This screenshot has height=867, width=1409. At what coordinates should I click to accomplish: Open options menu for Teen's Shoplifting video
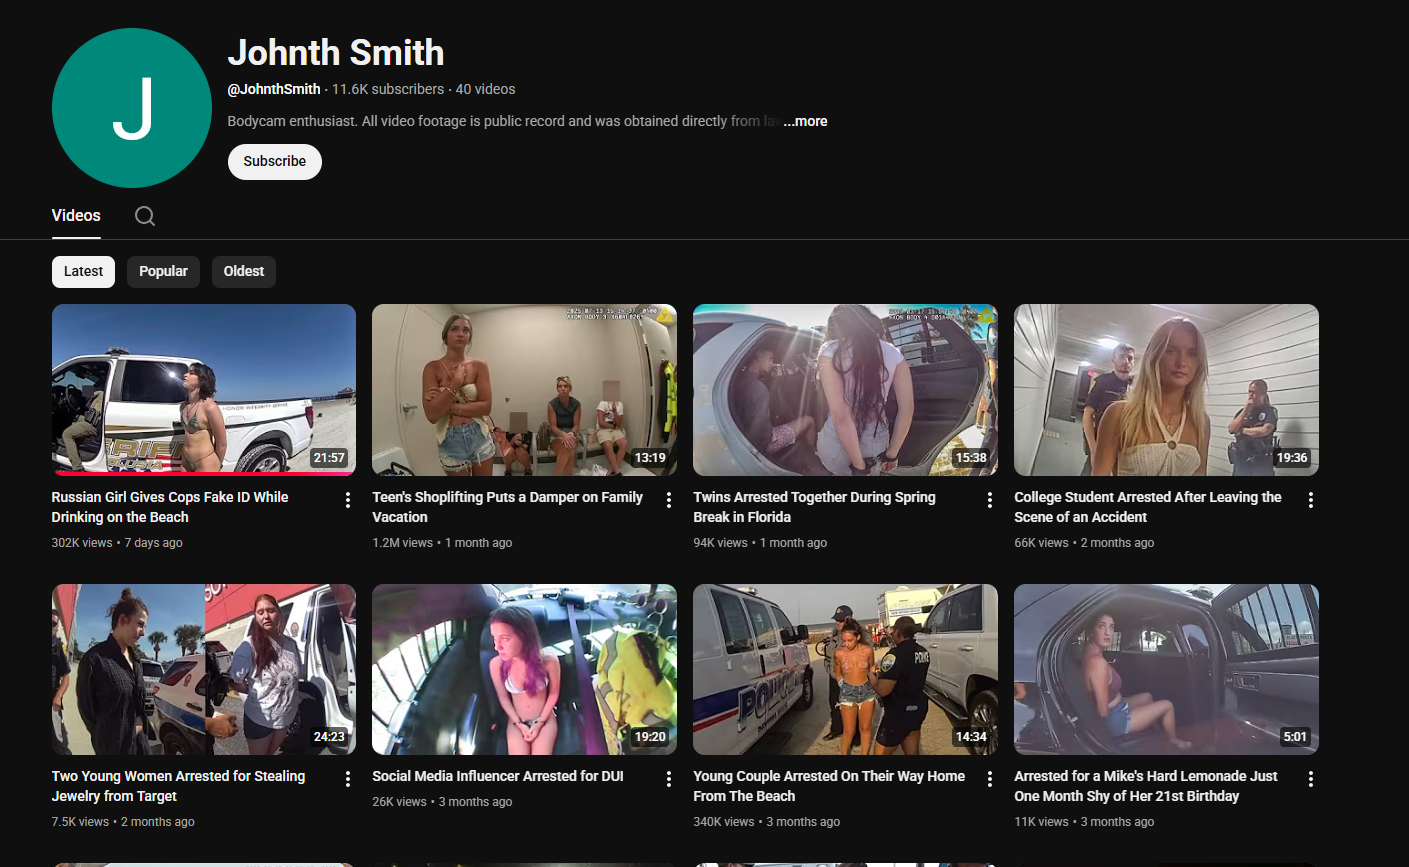(x=669, y=500)
